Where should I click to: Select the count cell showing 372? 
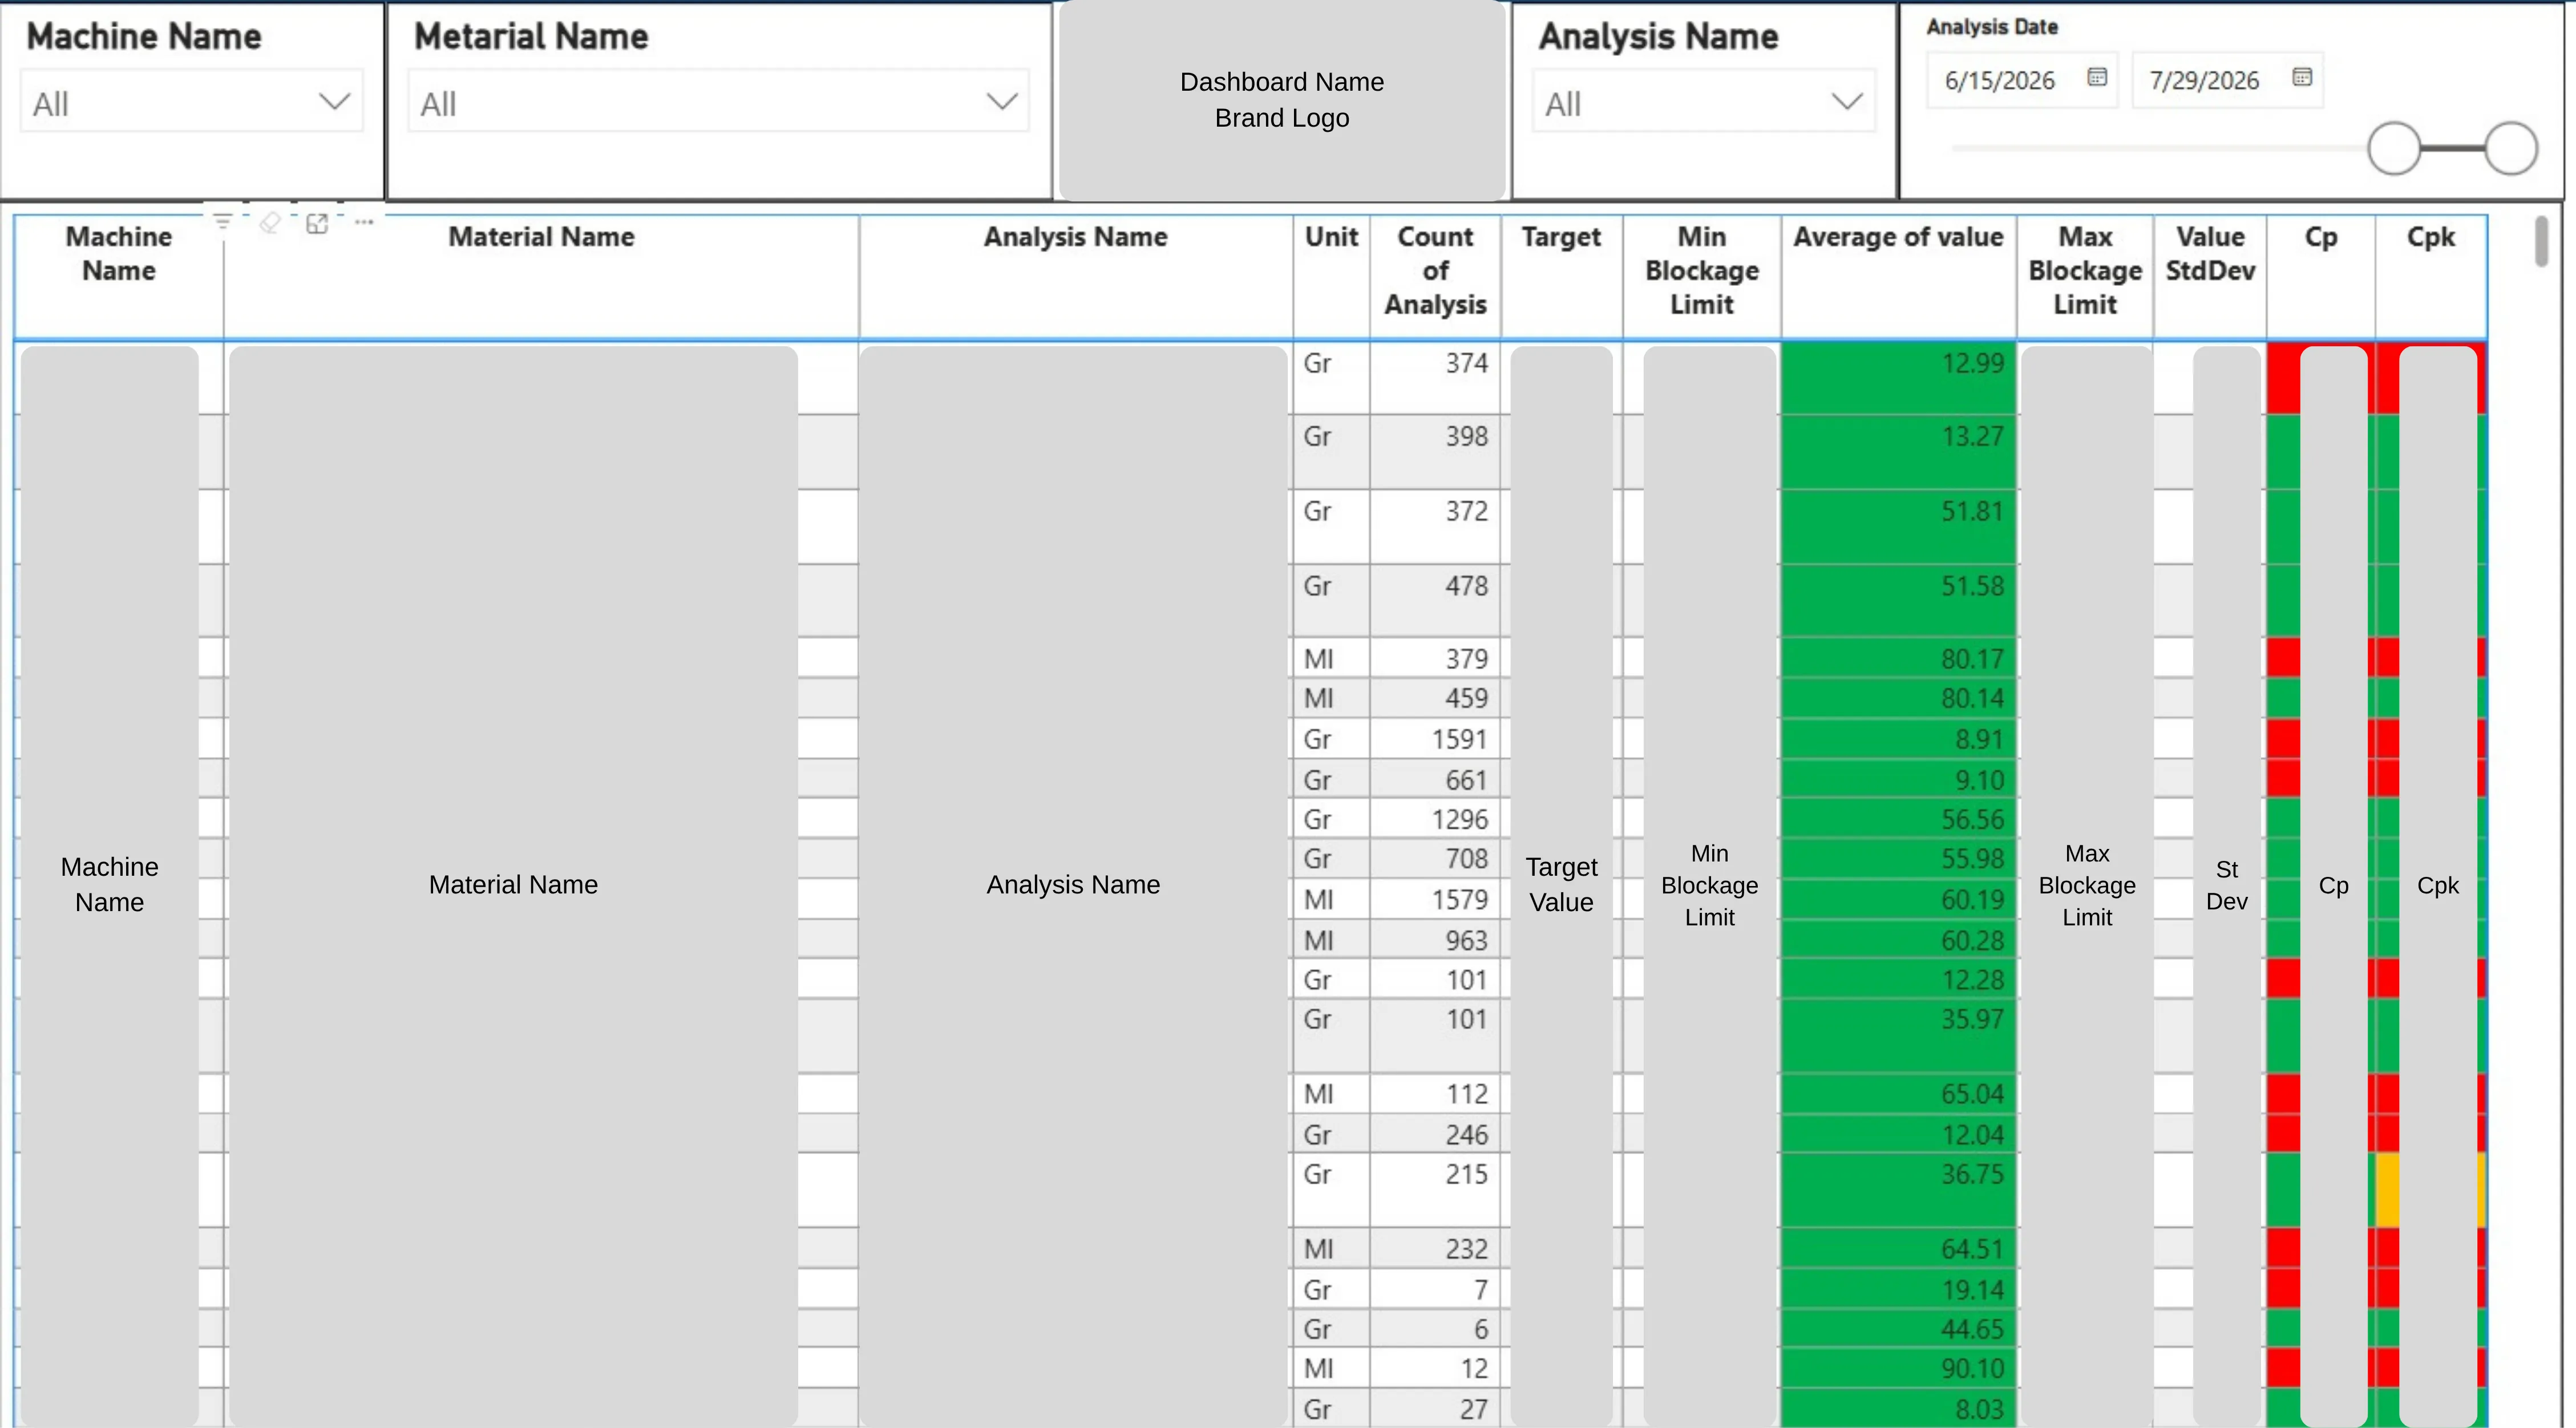tap(1435, 526)
